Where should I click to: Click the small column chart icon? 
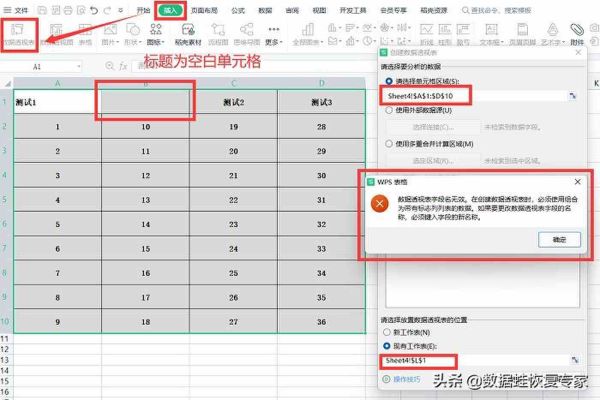331,28
